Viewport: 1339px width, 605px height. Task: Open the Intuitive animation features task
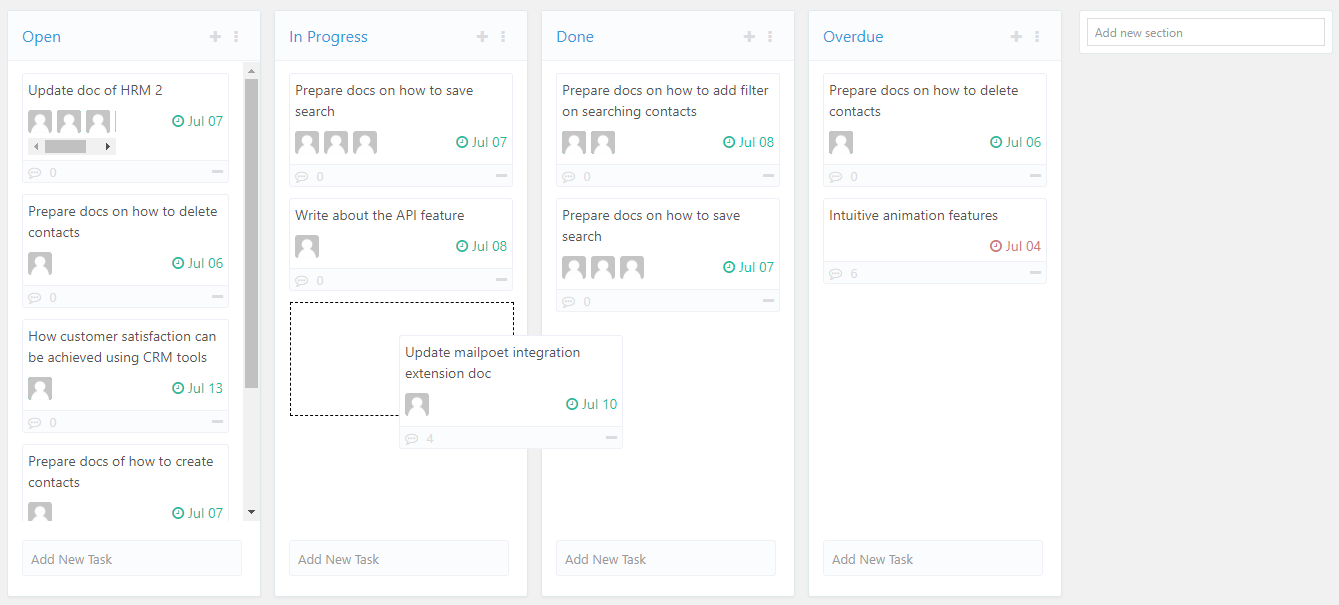pyautogui.click(x=913, y=215)
